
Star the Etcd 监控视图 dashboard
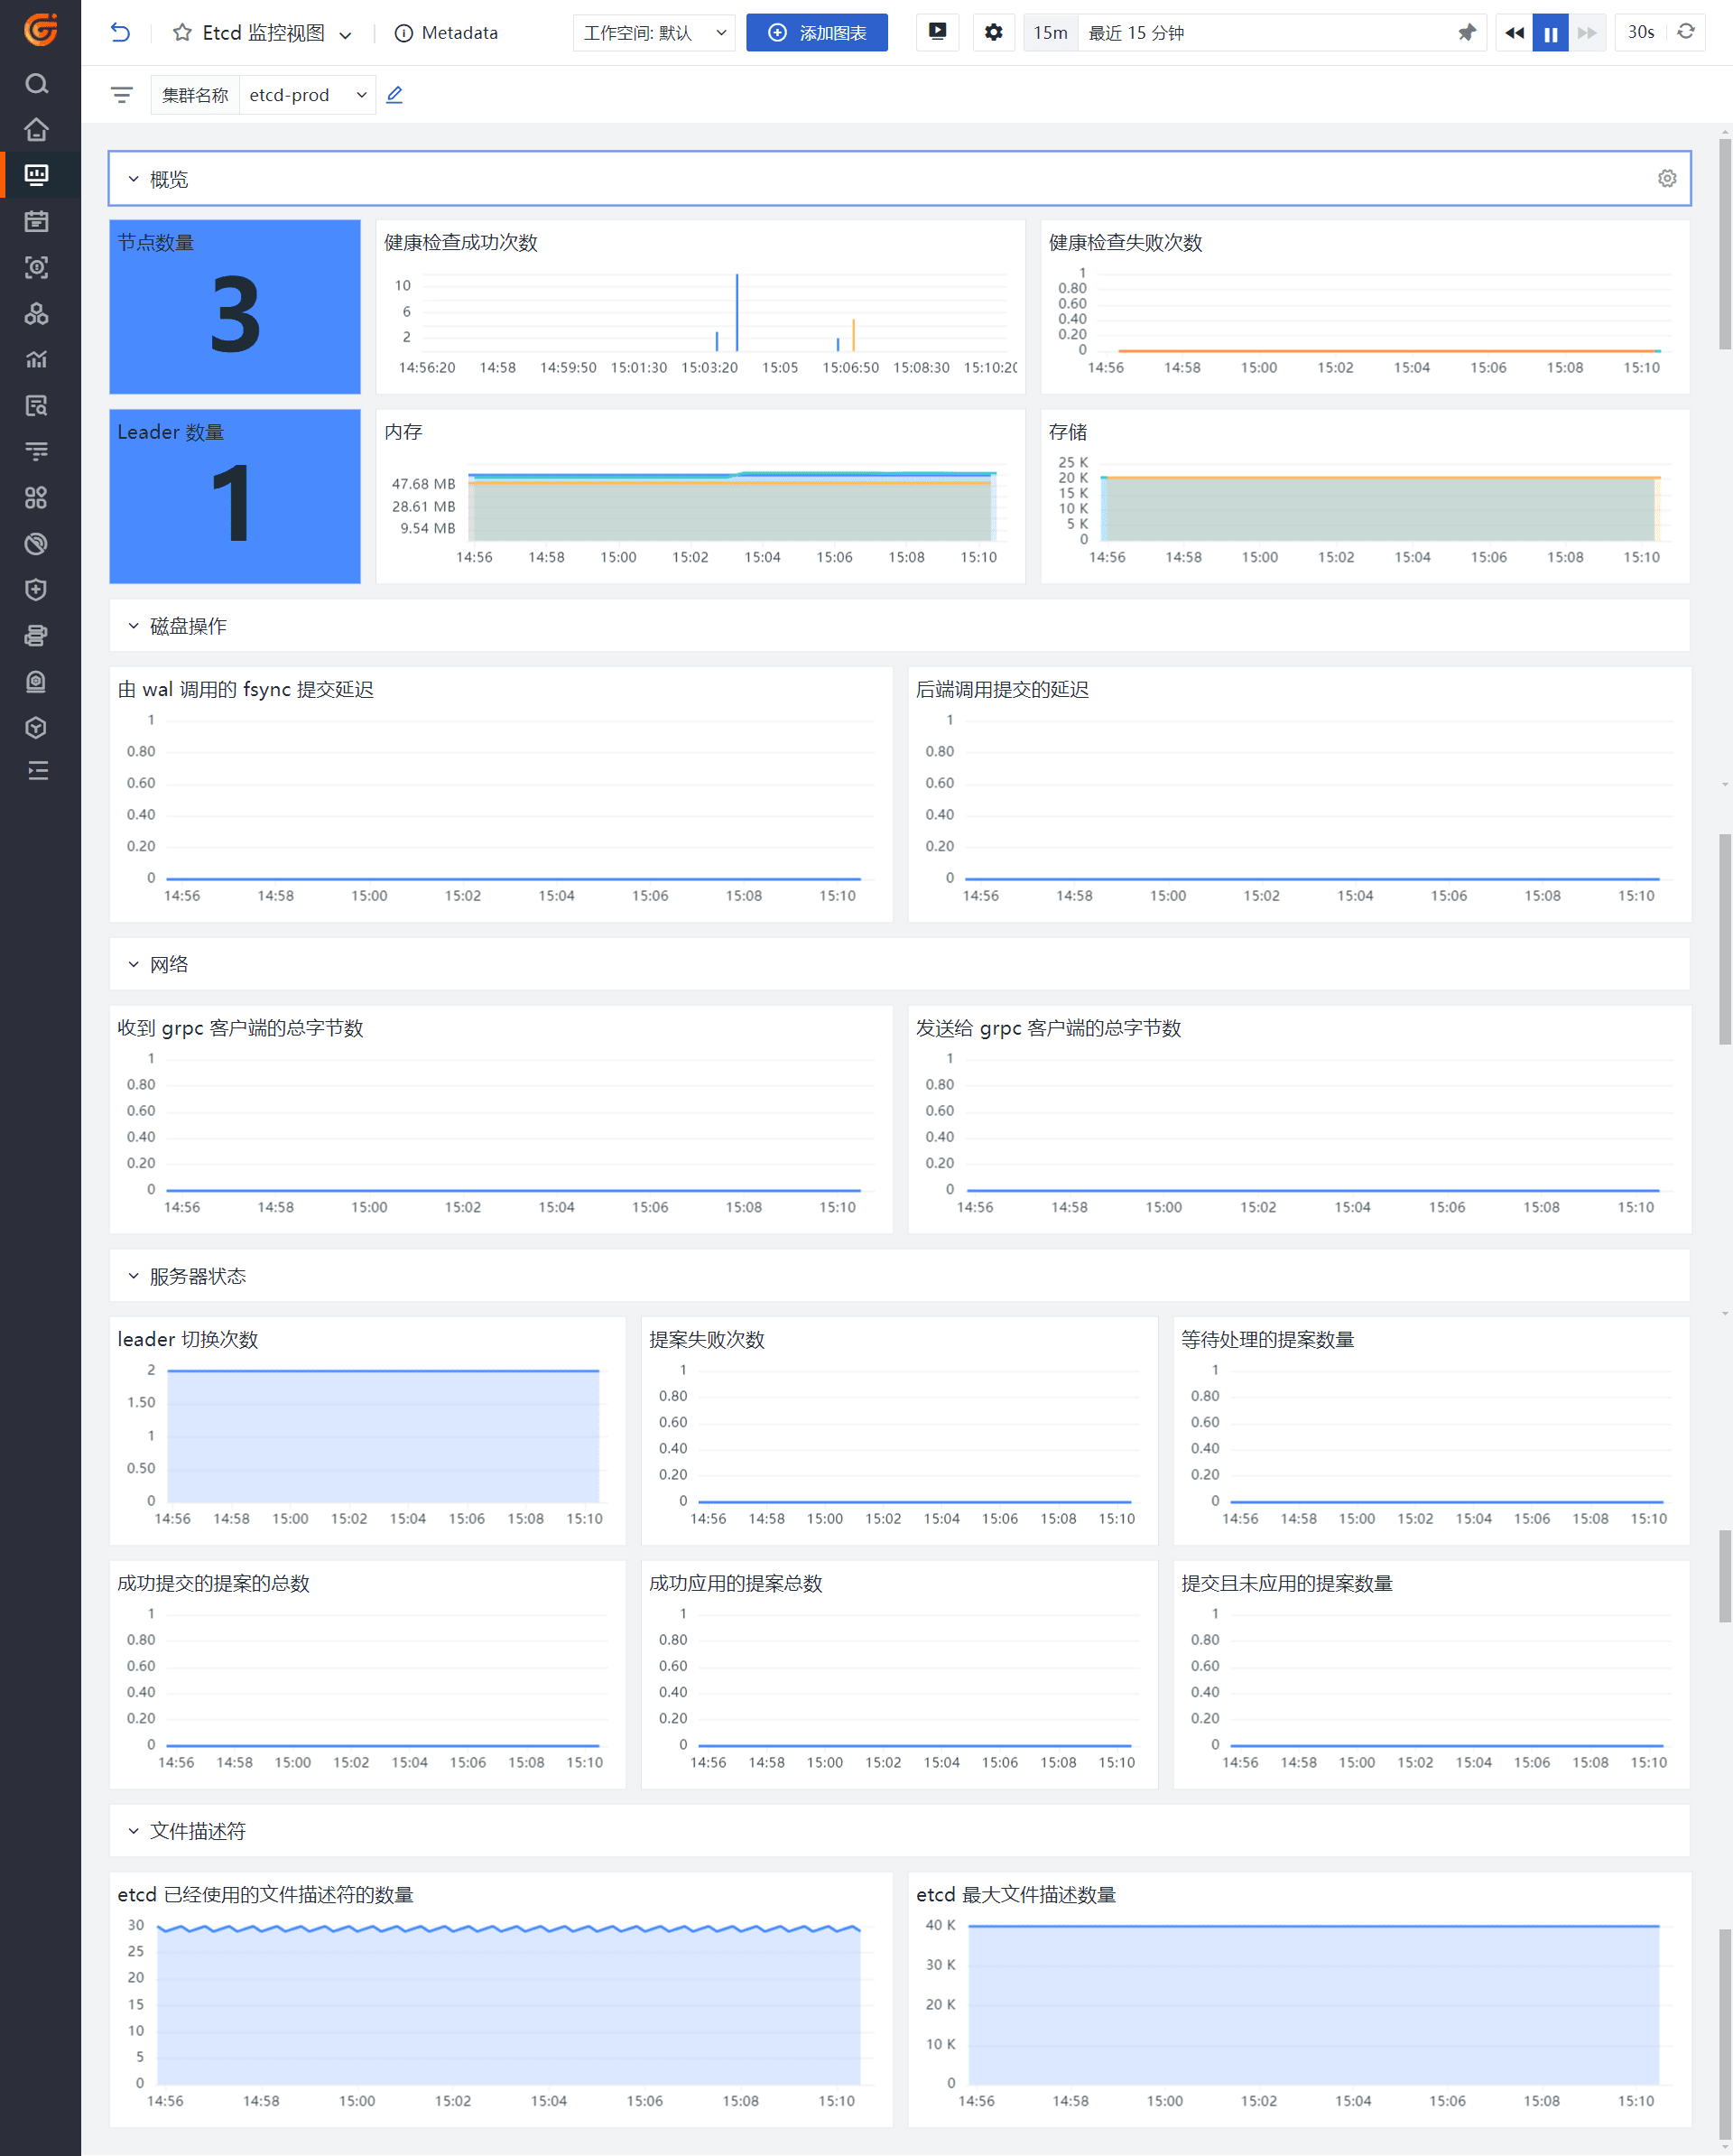click(182, 33)
